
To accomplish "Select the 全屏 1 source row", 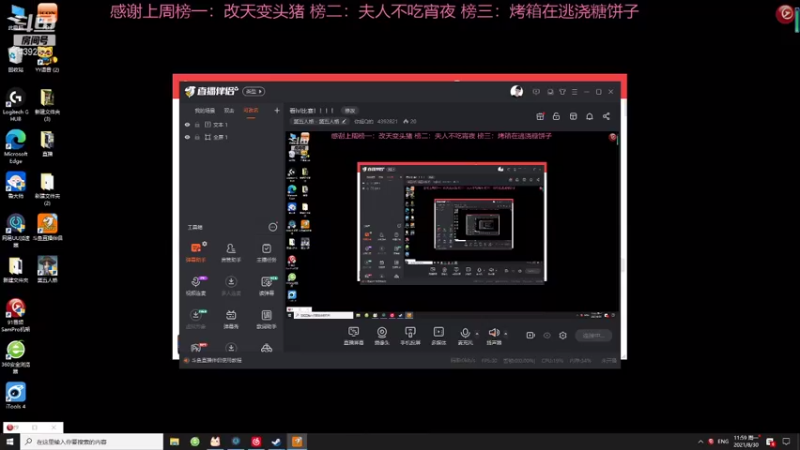I will point(232,137).
